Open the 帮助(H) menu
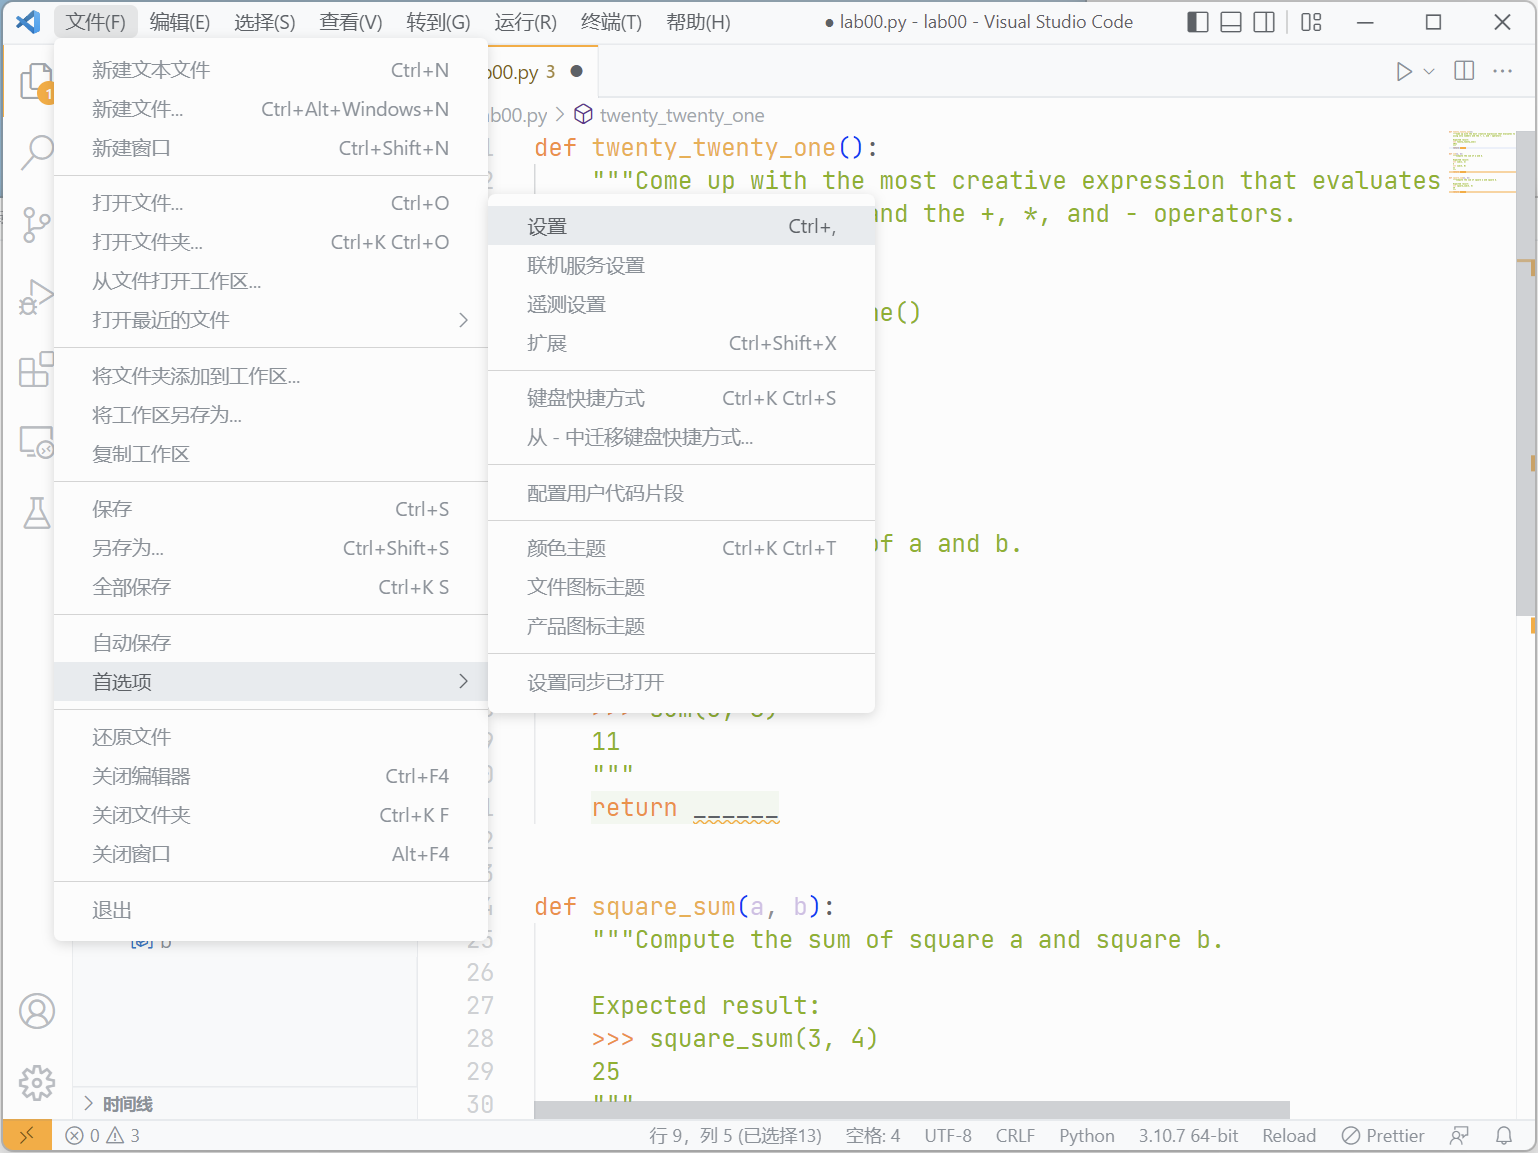Image resolution: width=1538 pixels, height=1153 pixels. 698,22
